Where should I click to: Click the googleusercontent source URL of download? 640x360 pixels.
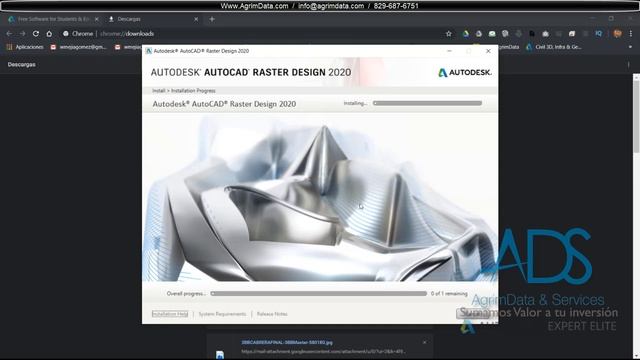pos(322,351)
